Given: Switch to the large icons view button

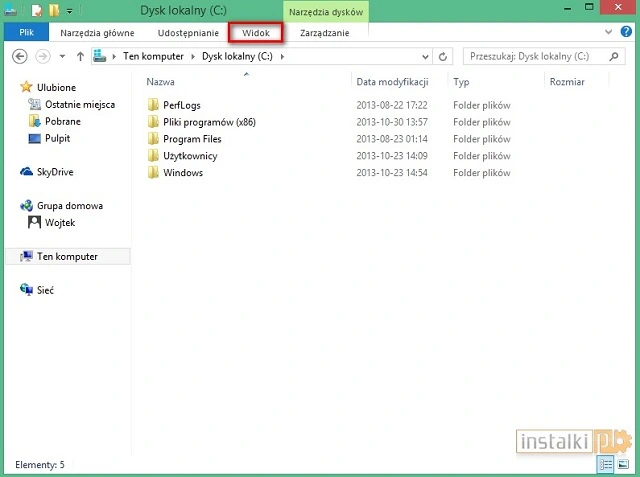Looking at the screenshot, I should coord(625,465).
